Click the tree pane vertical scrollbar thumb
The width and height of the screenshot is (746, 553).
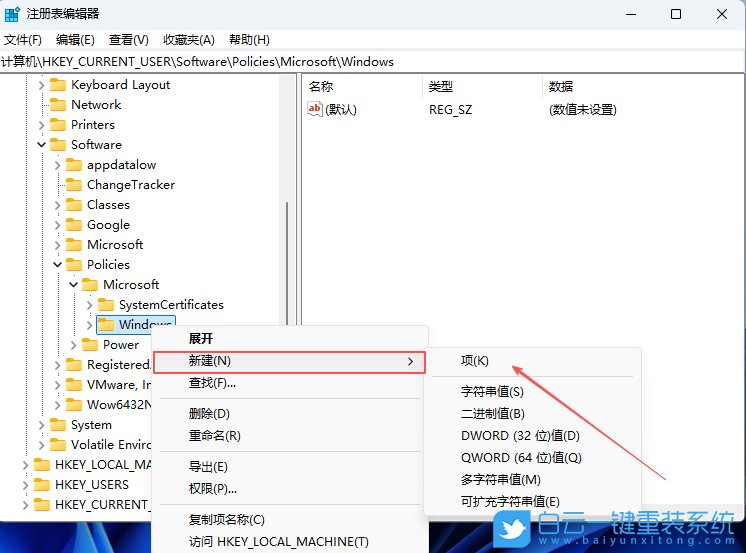[287, 263]
